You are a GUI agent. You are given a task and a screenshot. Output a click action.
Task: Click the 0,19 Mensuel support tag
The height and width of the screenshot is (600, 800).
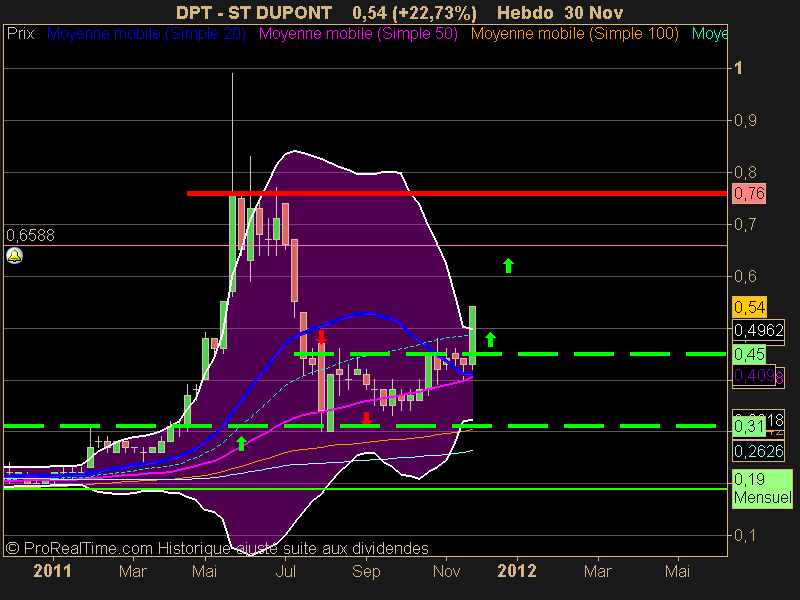pos(762,488)
